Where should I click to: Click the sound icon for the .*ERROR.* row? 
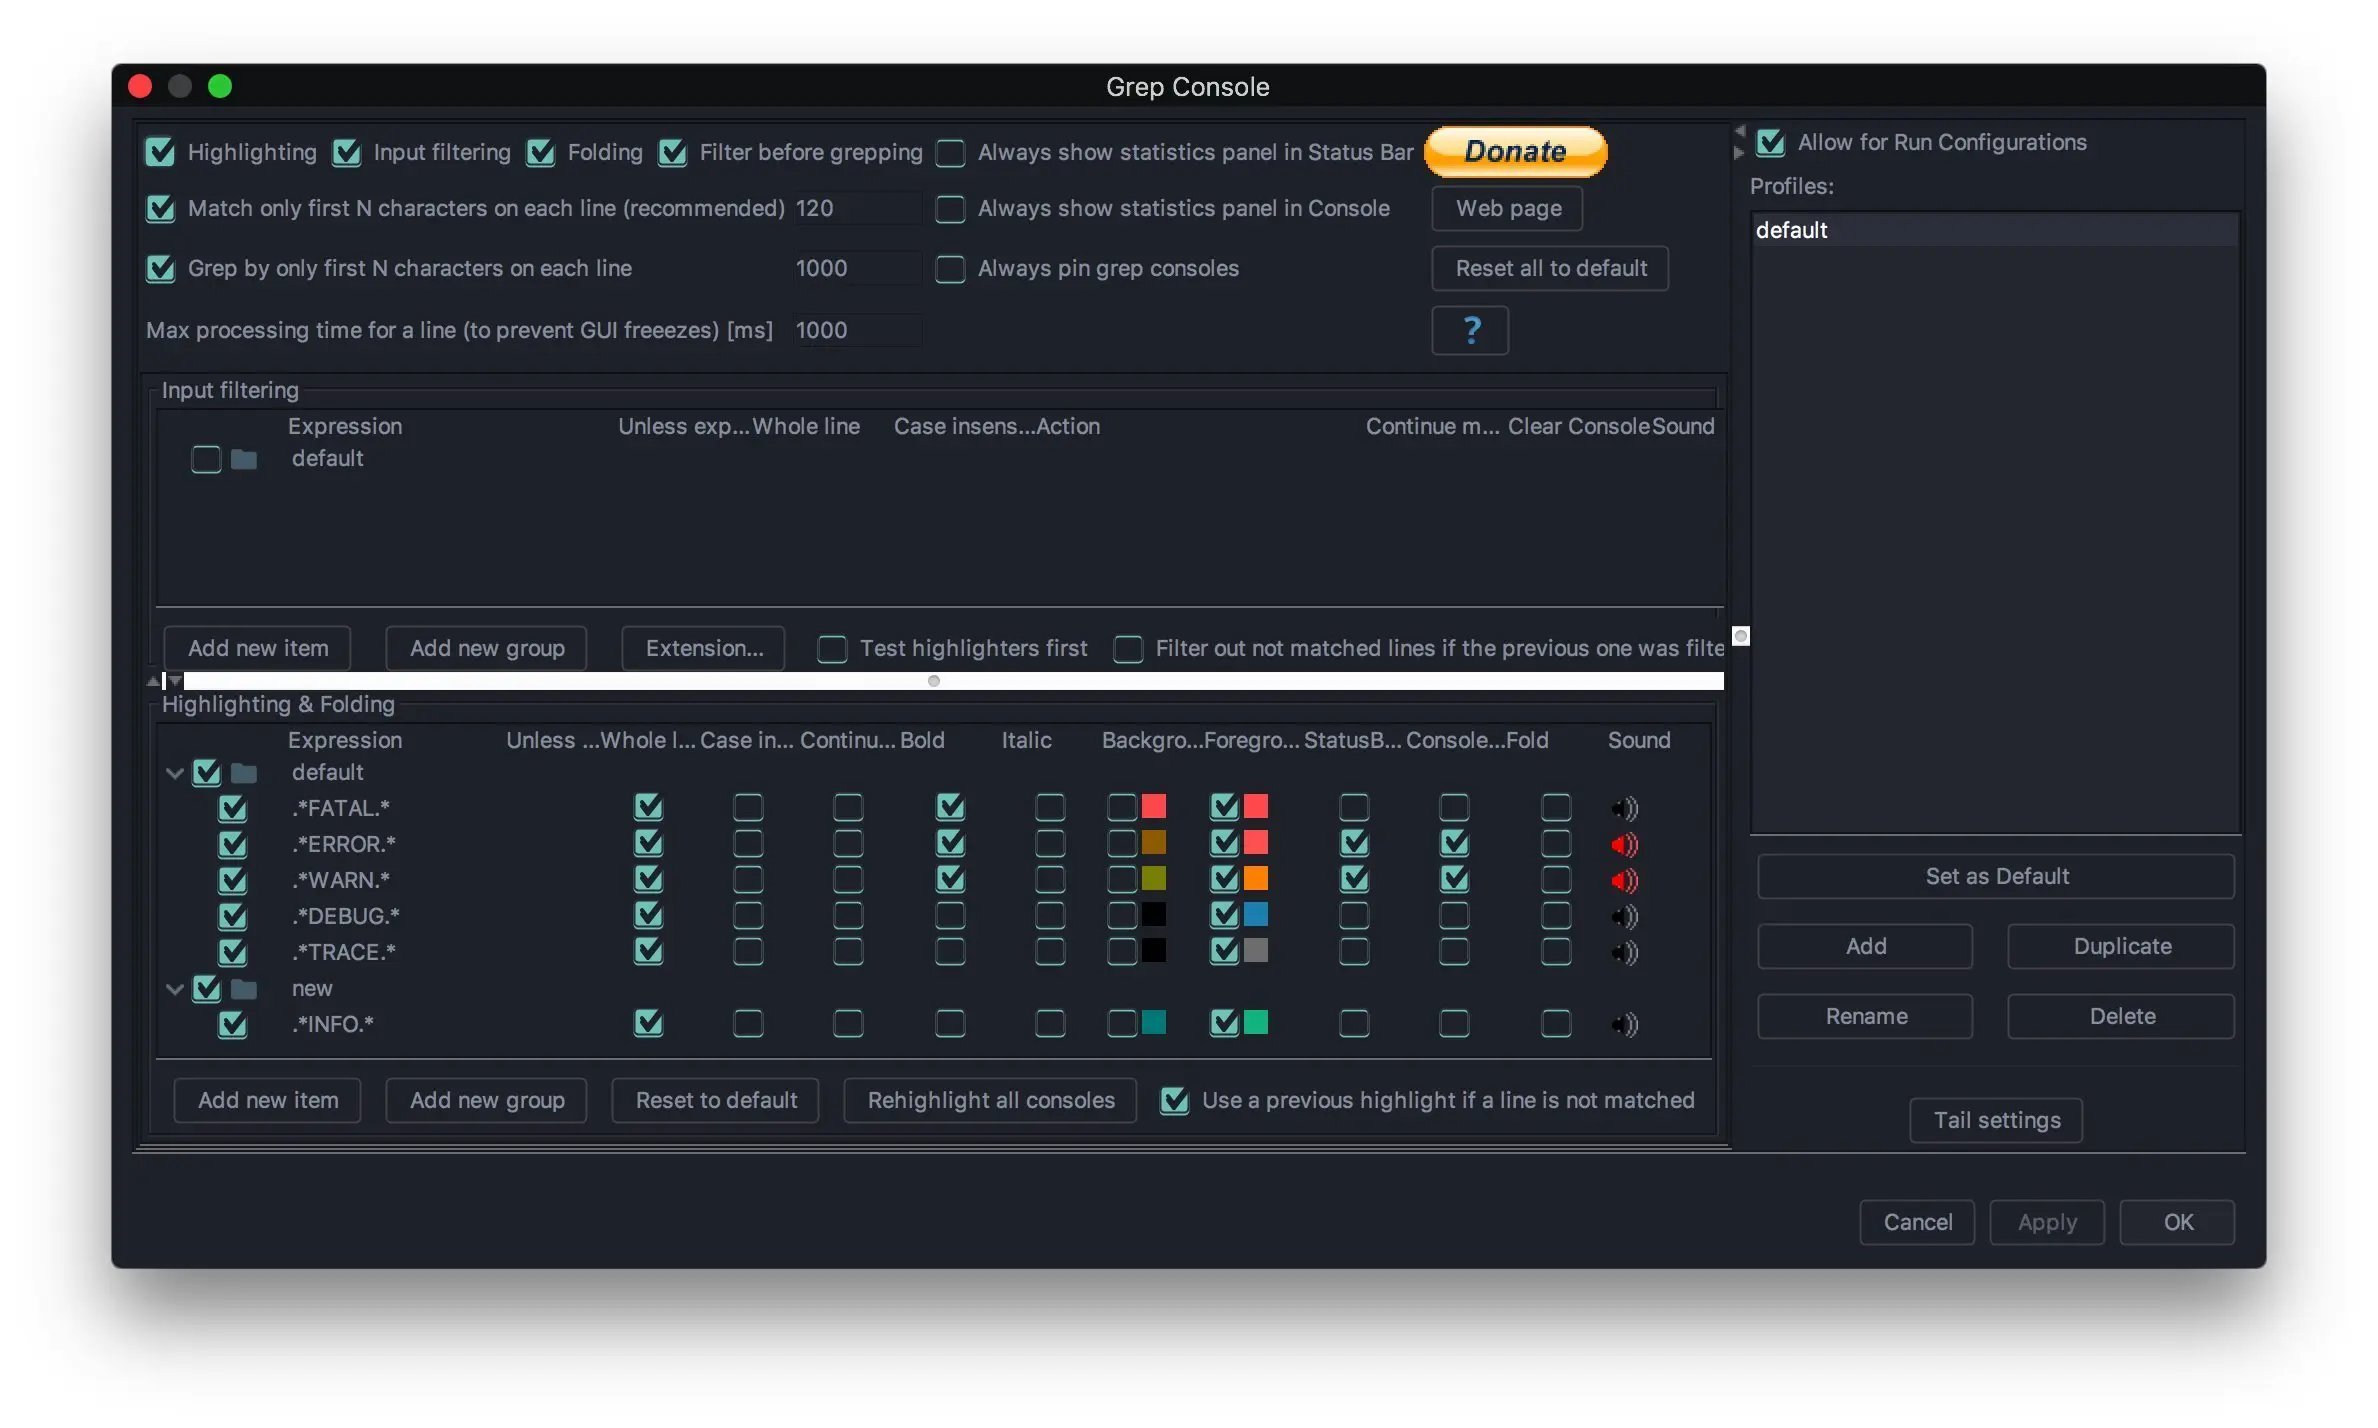pyautogui.click(x=1624, y=845)
